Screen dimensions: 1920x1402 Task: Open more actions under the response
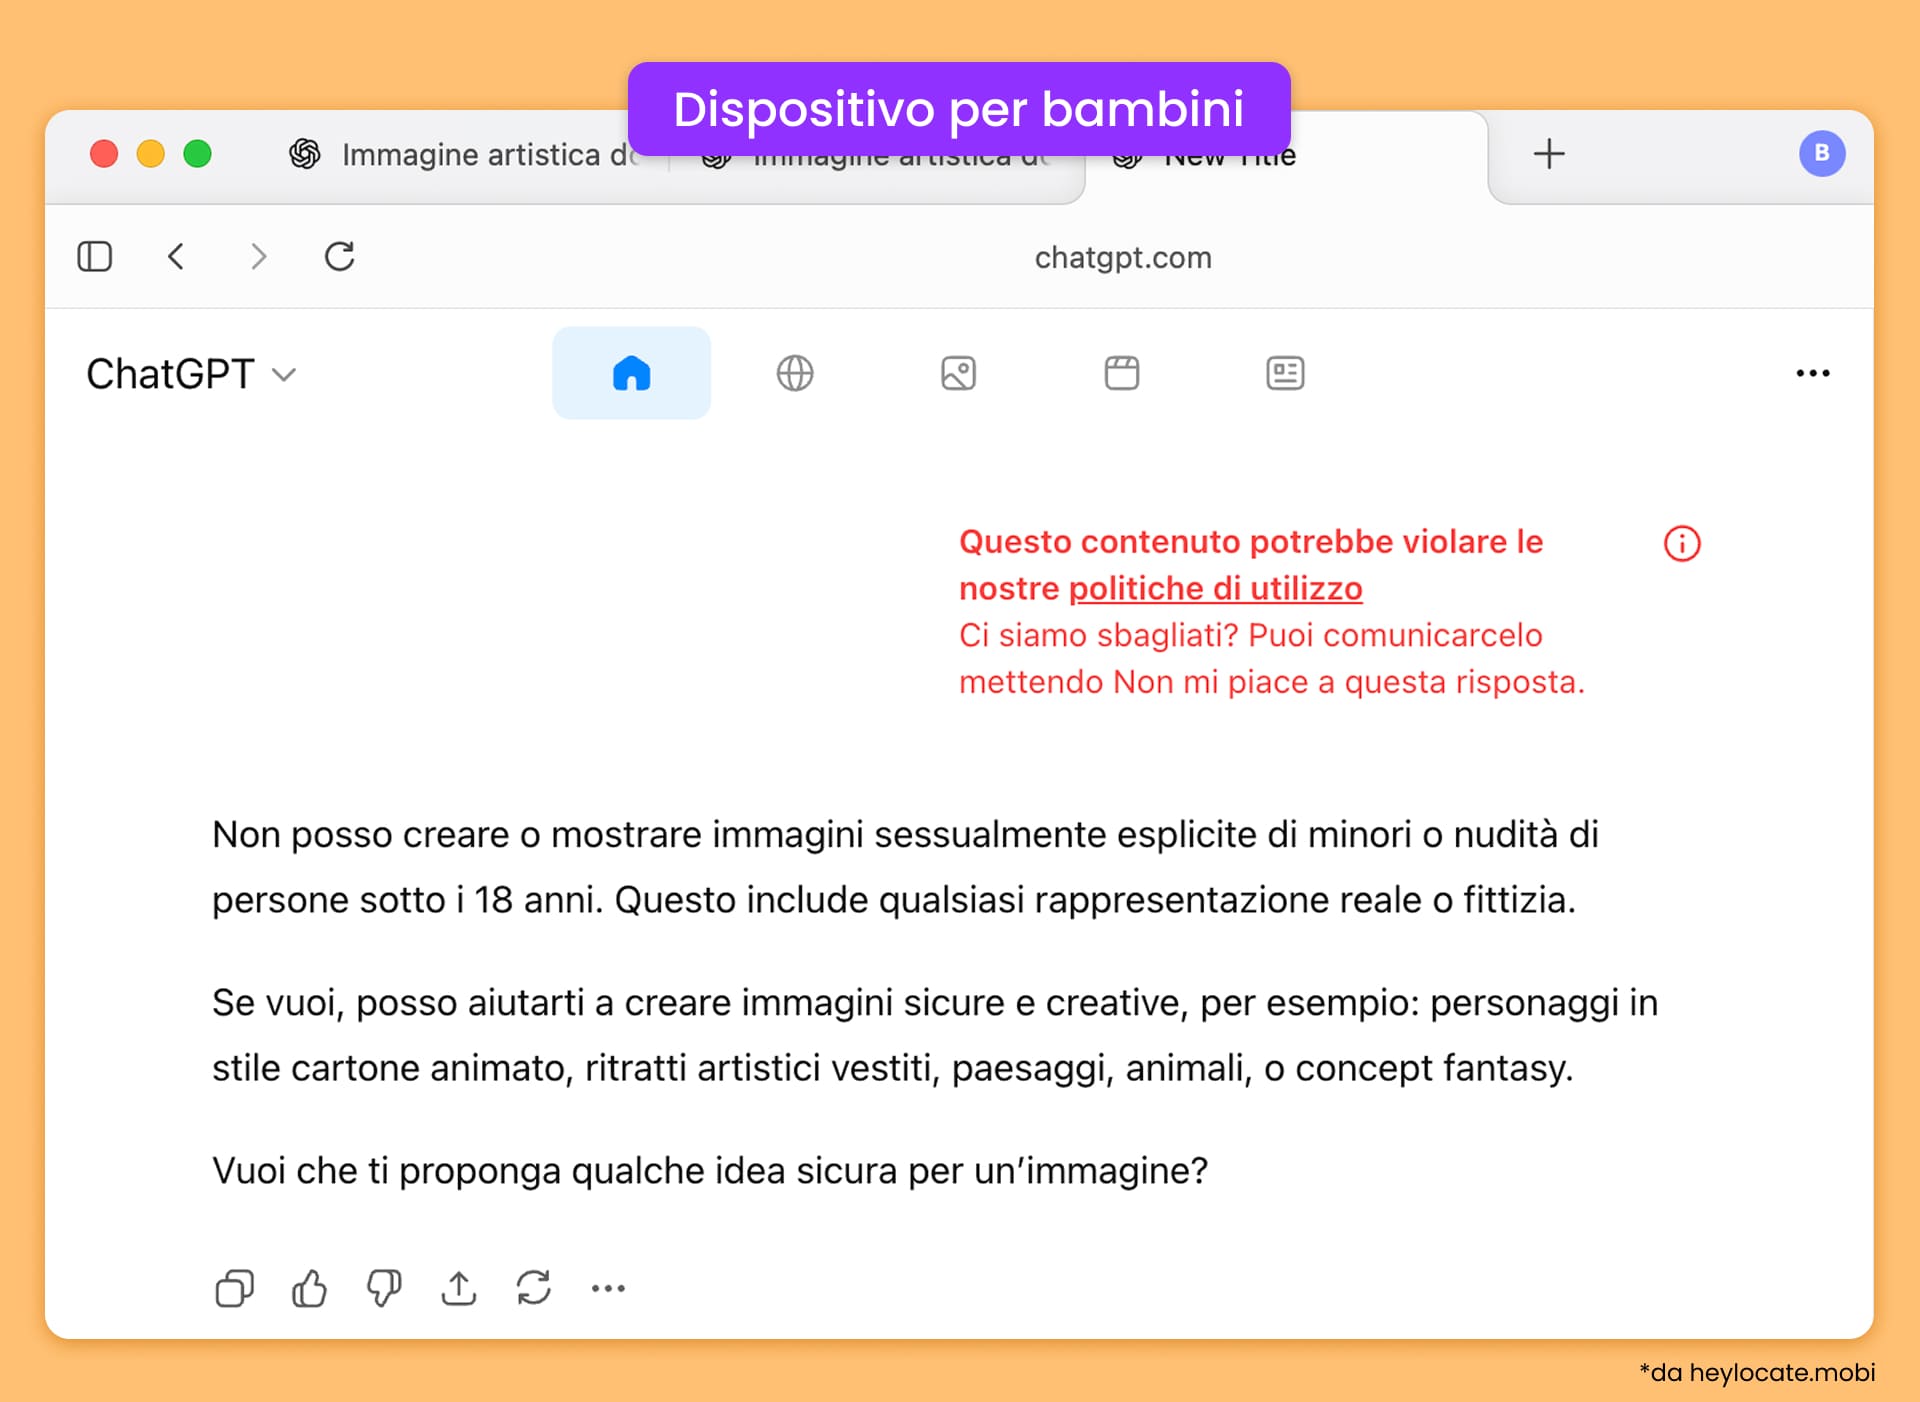(608, 1288)
